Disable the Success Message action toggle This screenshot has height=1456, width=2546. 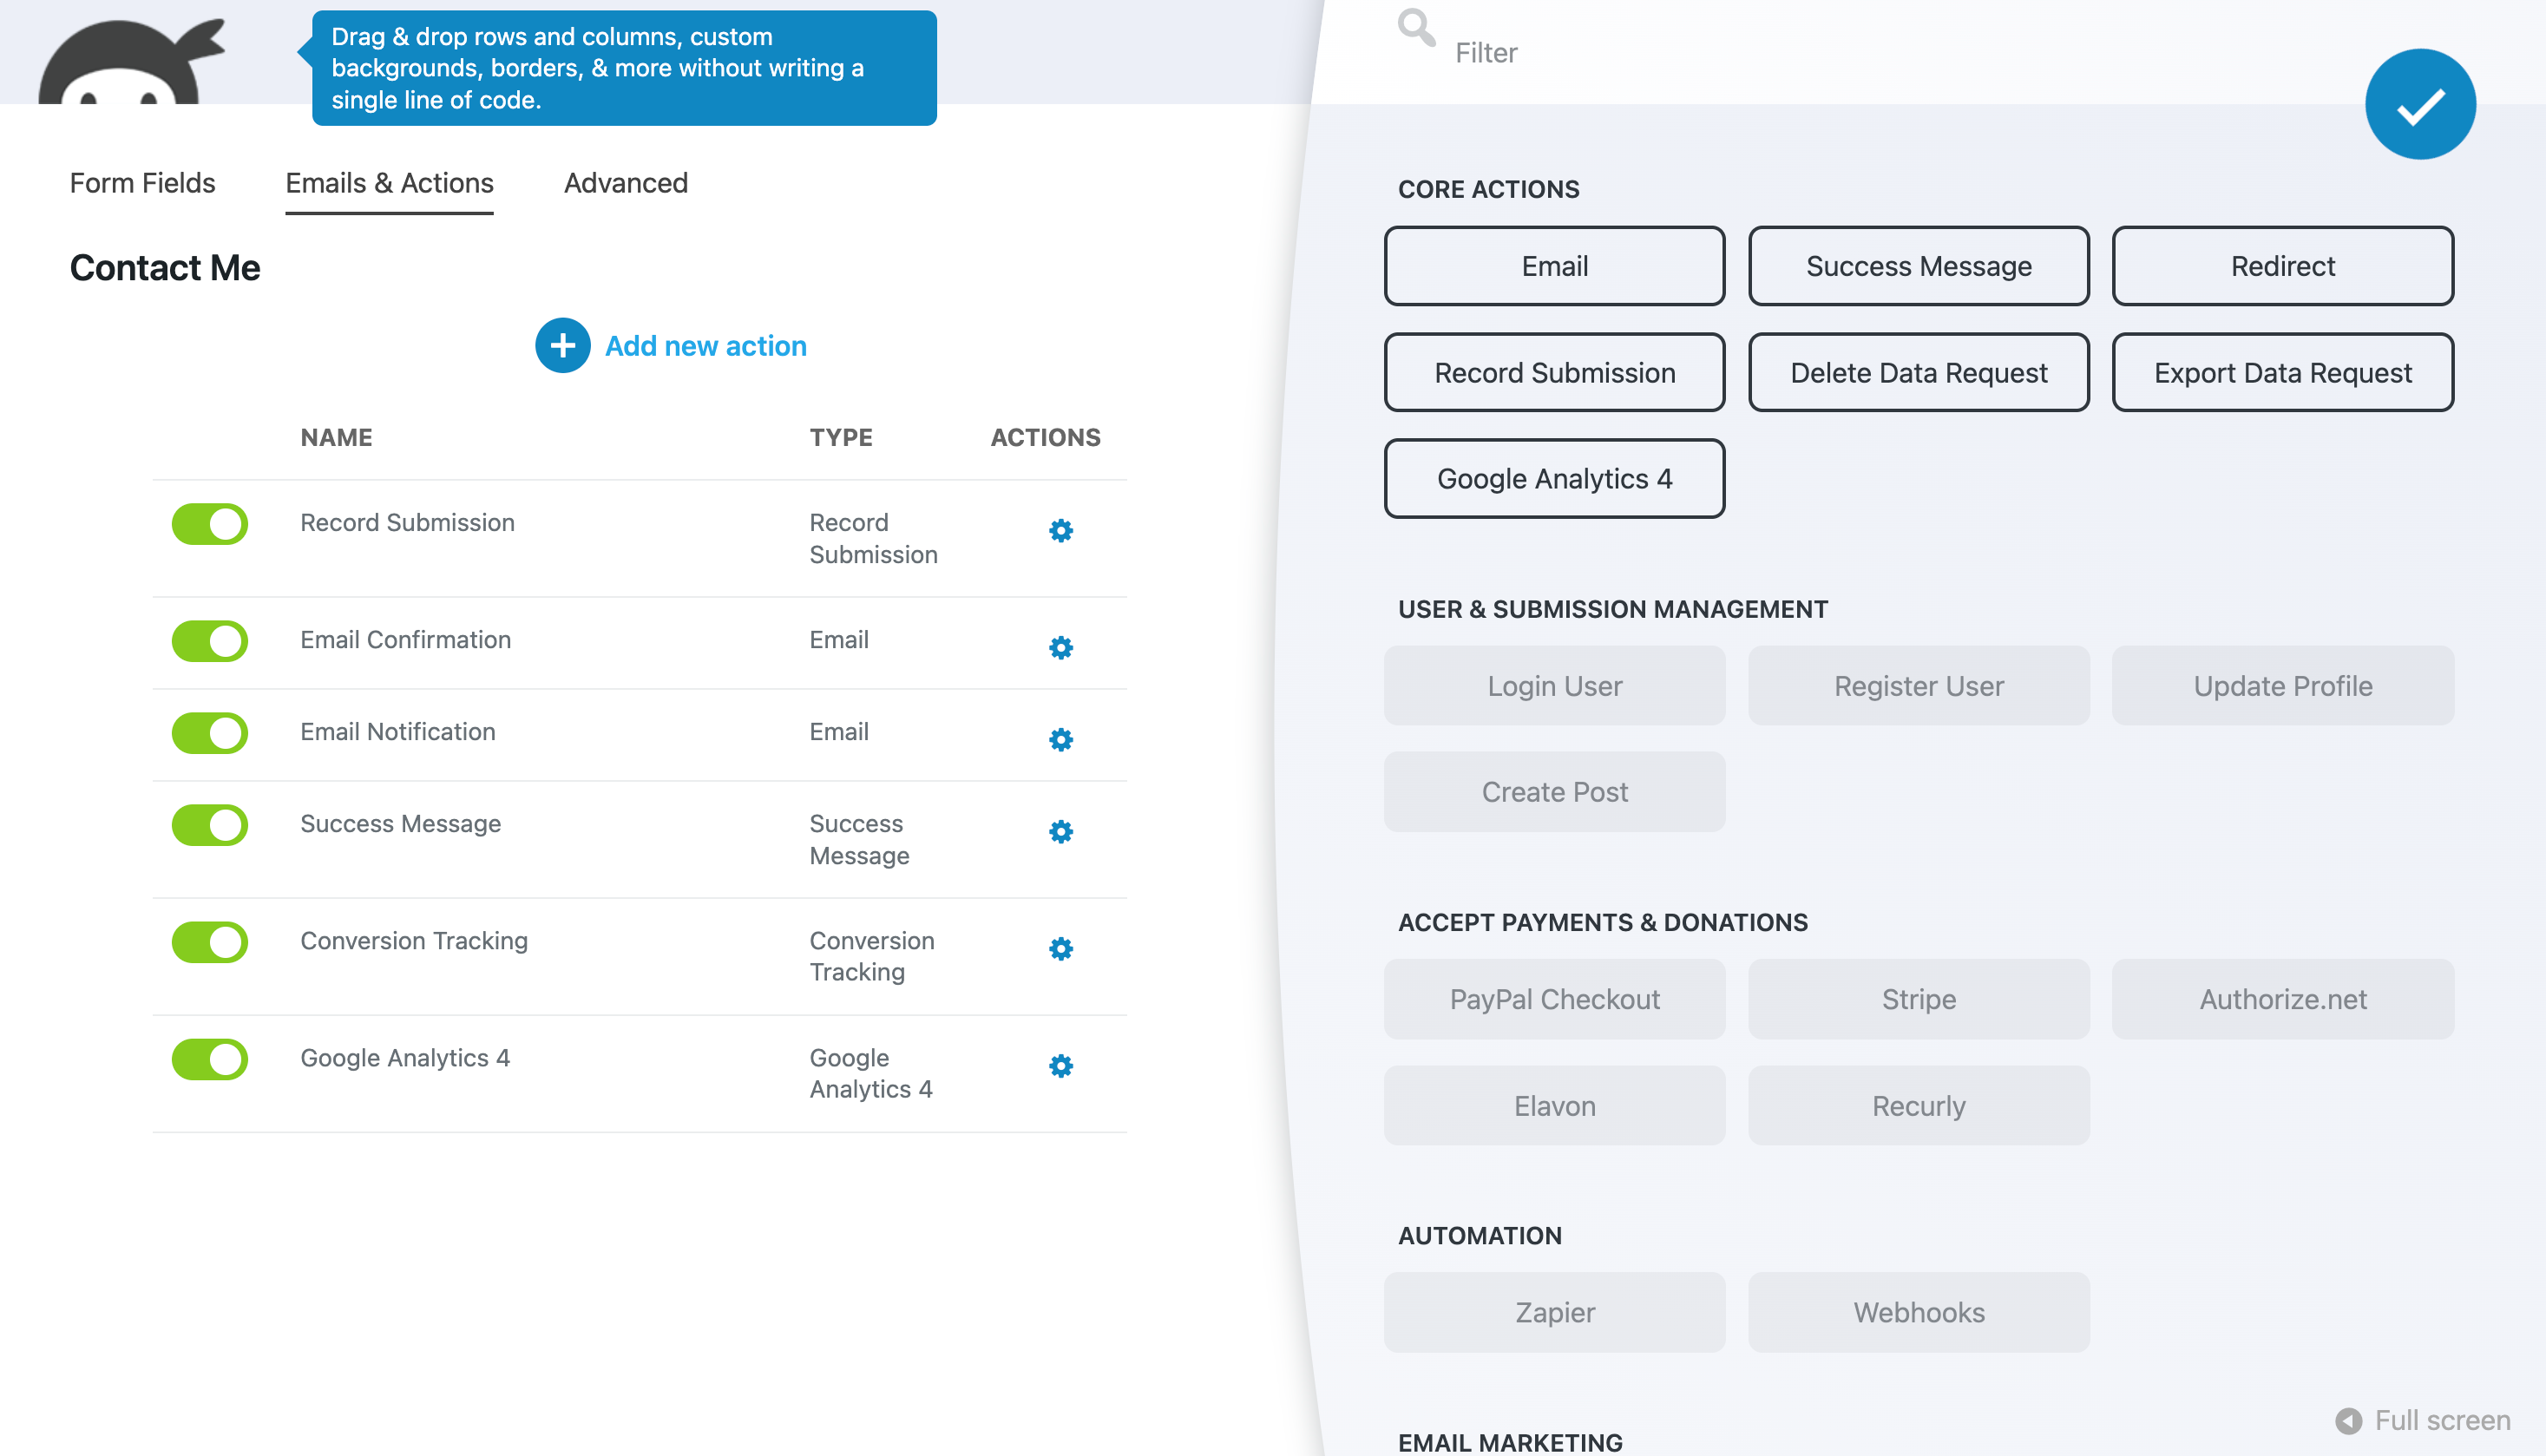click(x=210, y=825)
